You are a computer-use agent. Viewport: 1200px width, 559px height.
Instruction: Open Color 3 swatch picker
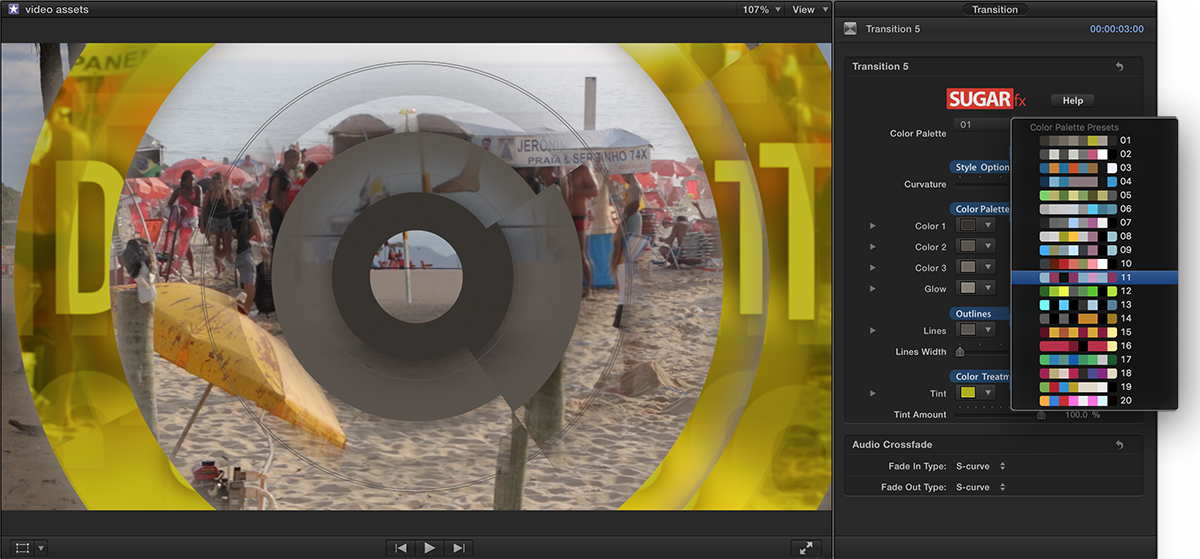[968, 267]
